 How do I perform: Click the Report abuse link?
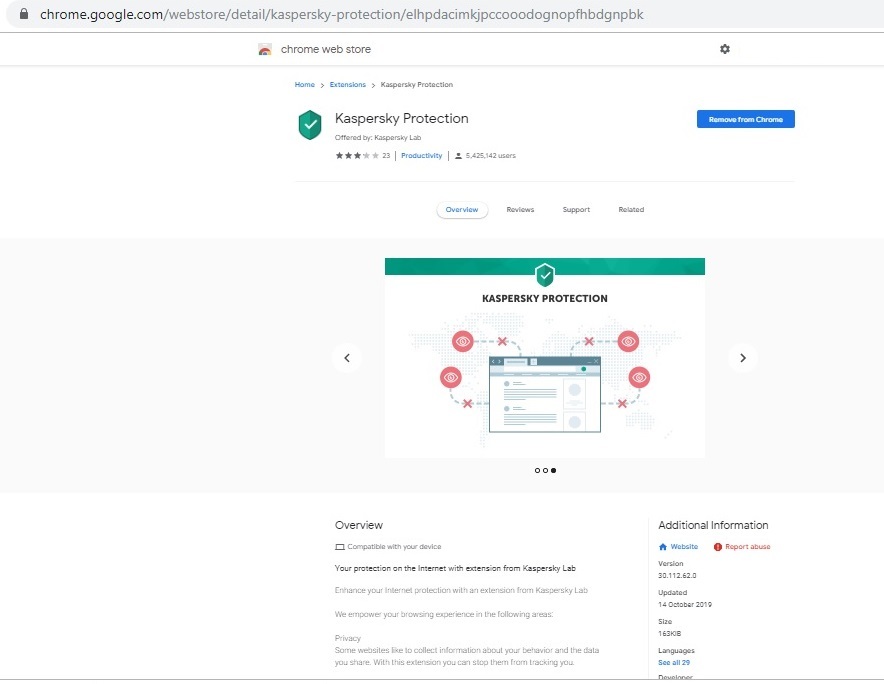(748, 546)
